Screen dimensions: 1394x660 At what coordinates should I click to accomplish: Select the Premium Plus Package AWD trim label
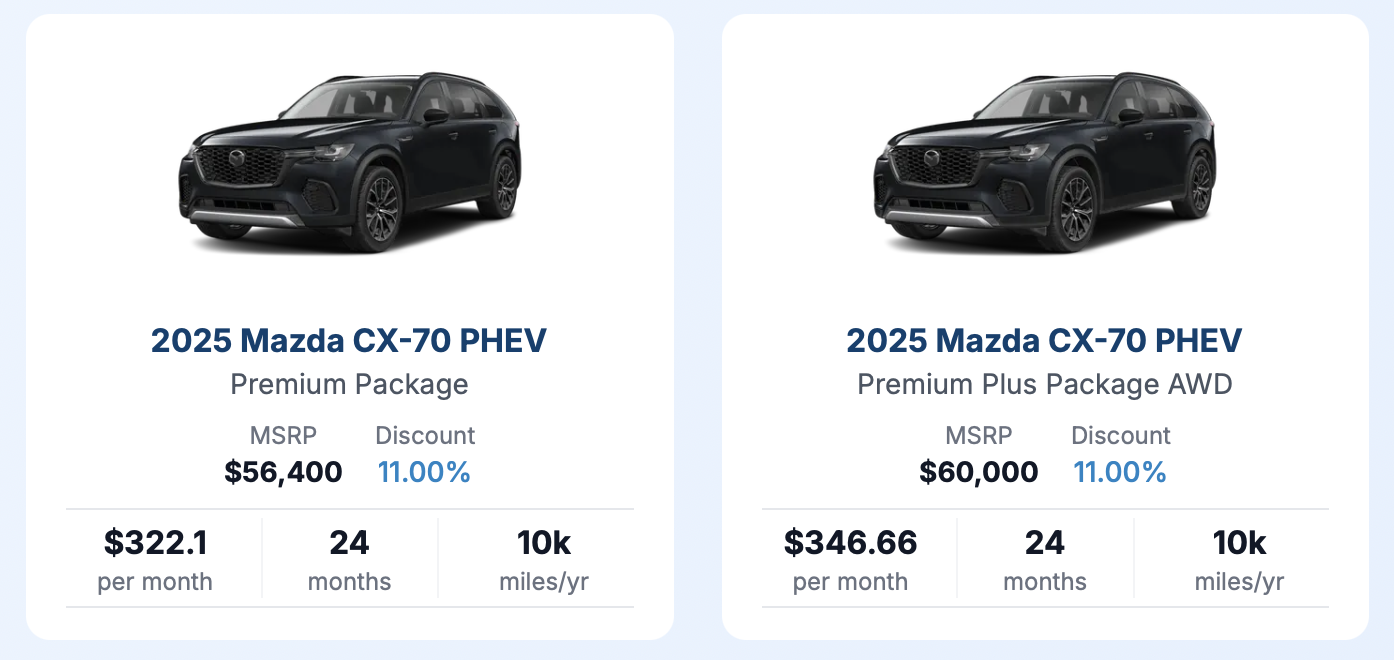click(1045, 385)
